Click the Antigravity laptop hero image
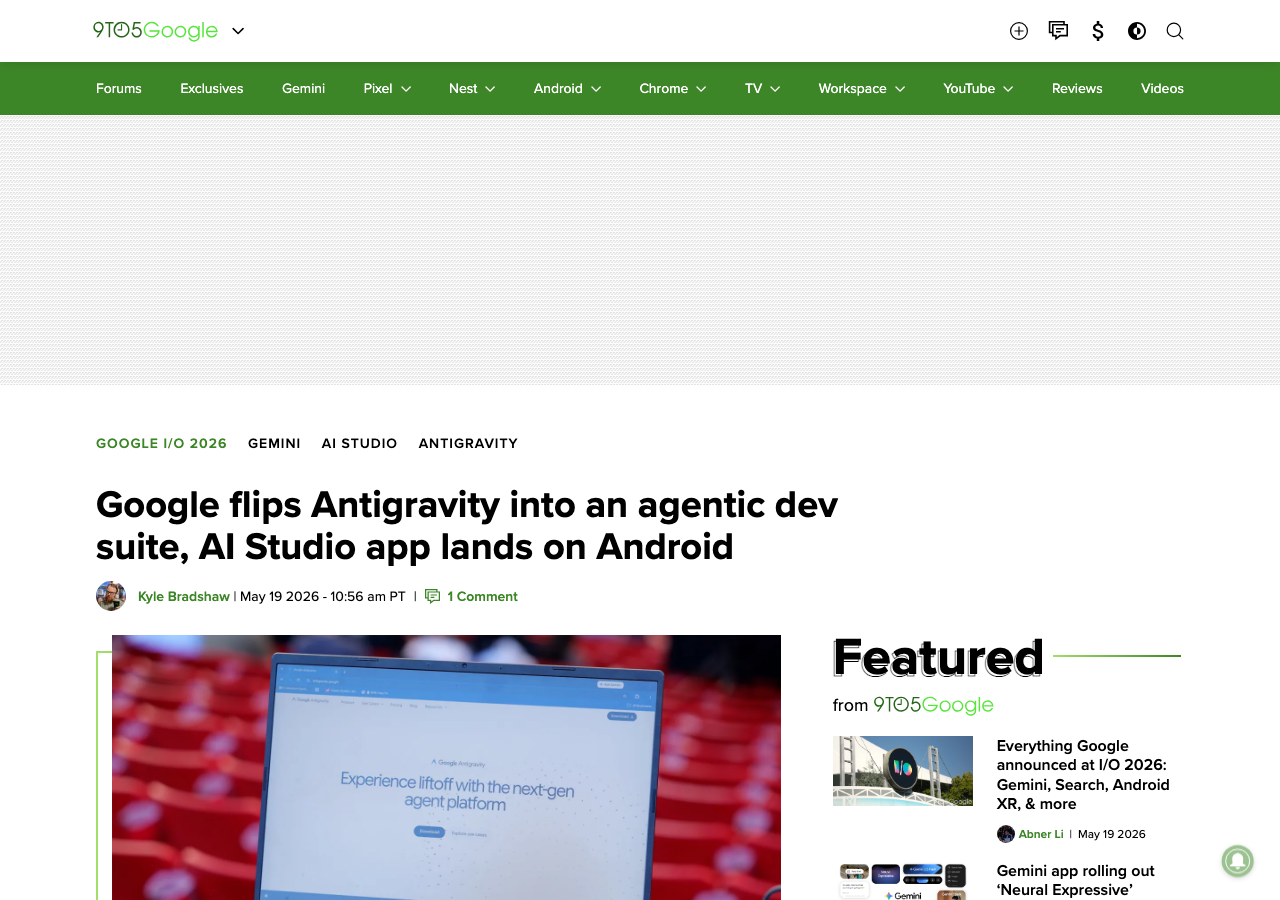1280x900 pixels. tap(446, 767)
